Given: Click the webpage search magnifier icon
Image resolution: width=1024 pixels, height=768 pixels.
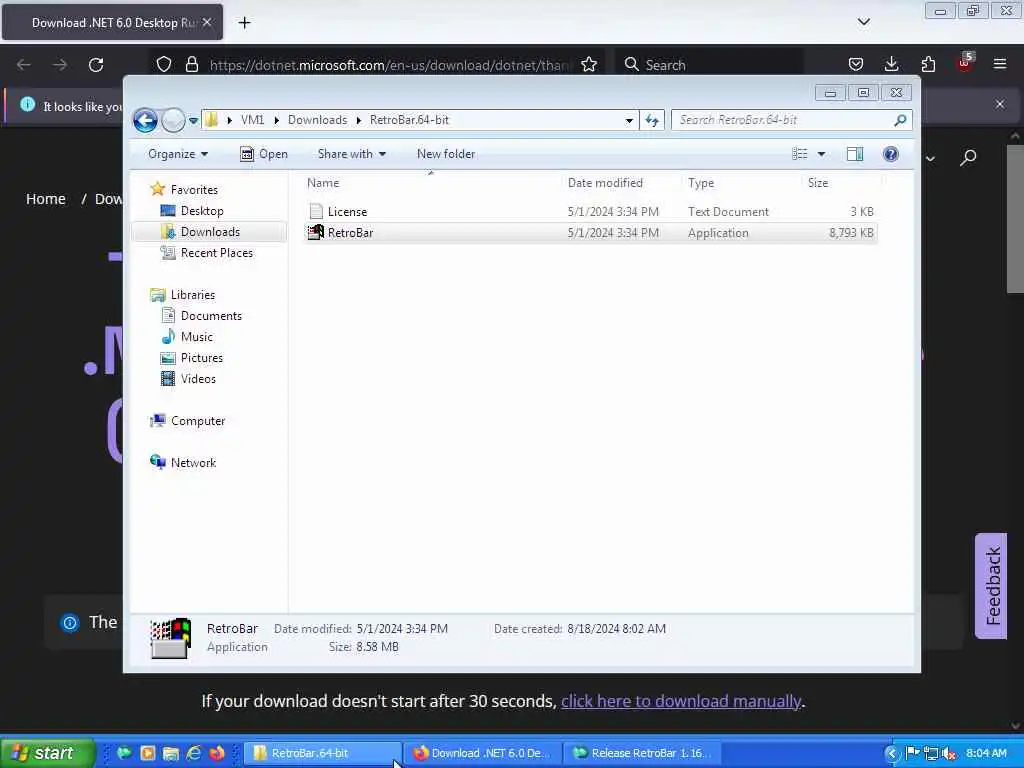Looking at the screenshot, I should coord(968,157).
